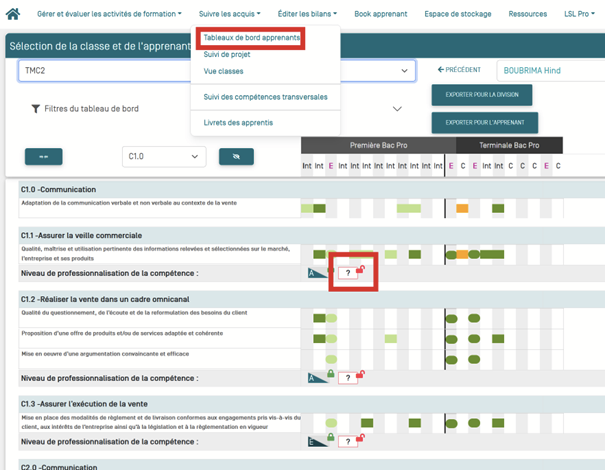Click the red unlock icon in C1.3 row

tap(361, 436)
